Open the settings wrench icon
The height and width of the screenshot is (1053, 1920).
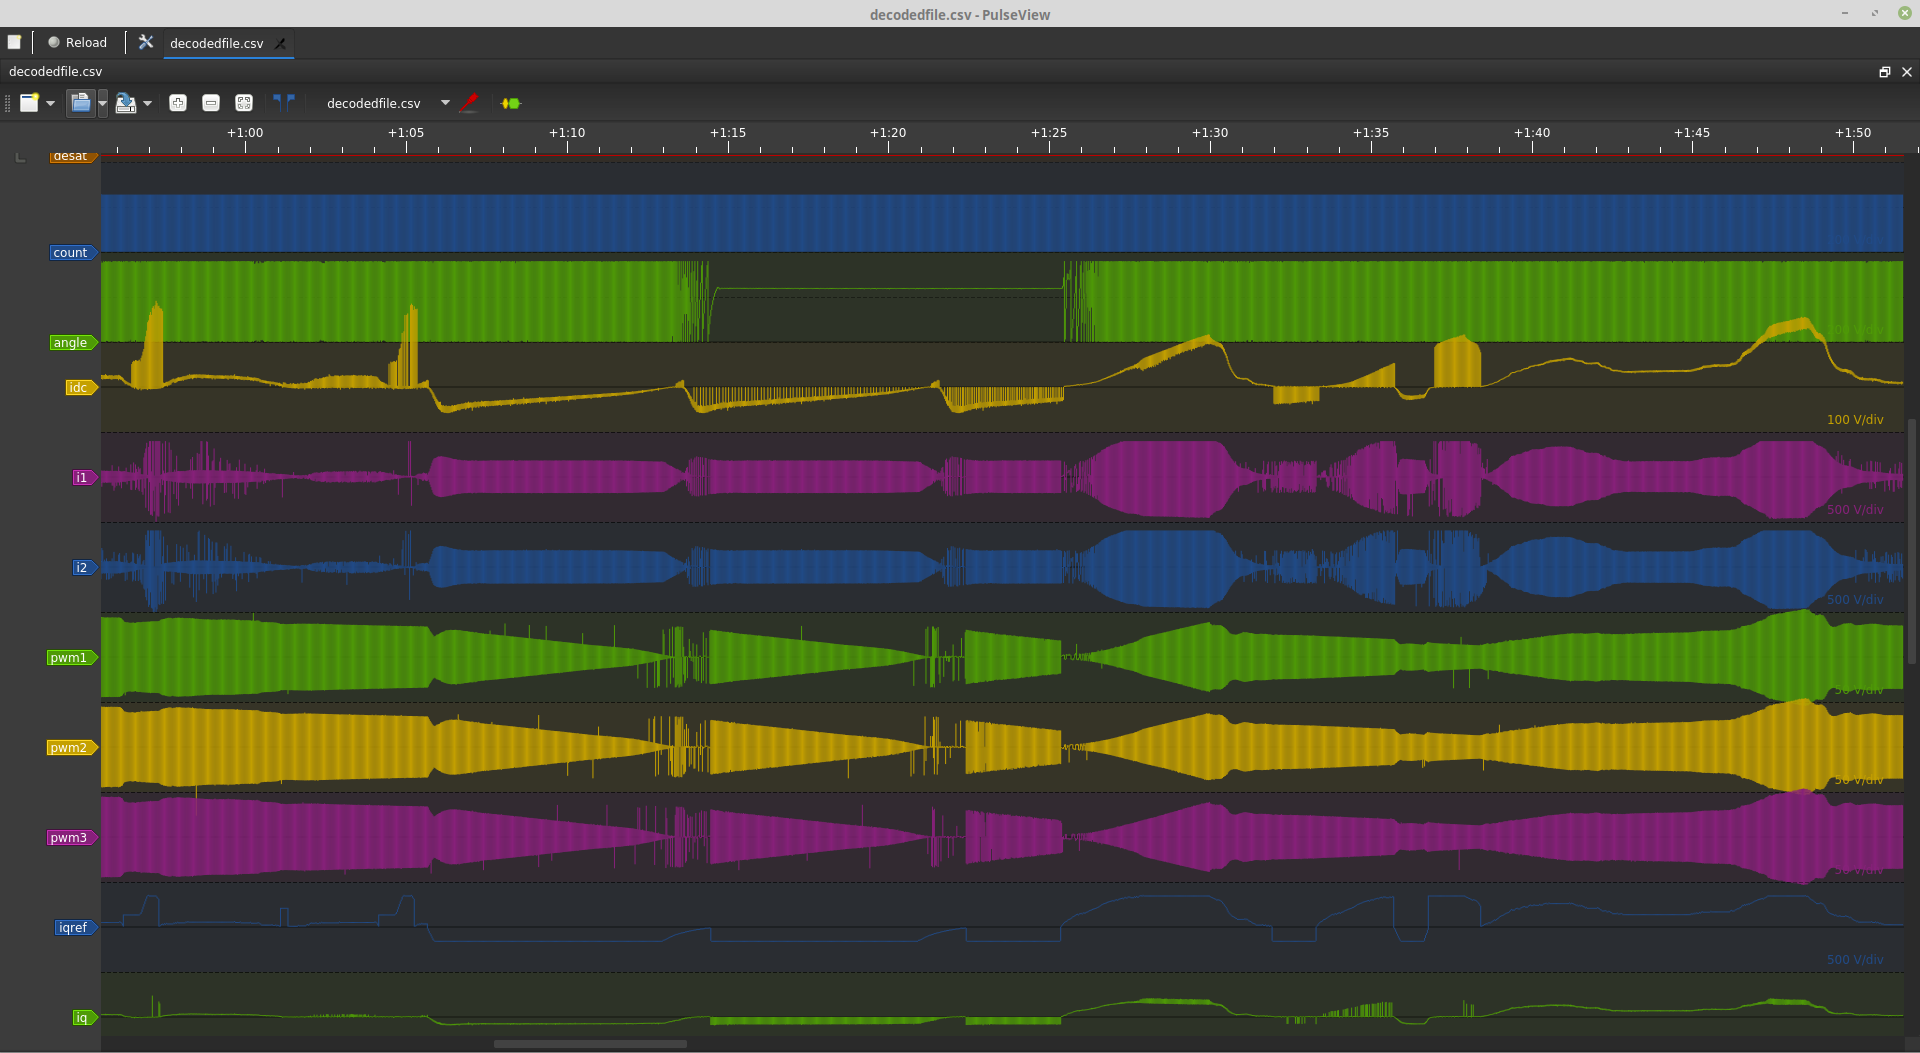tap(146, 43)
